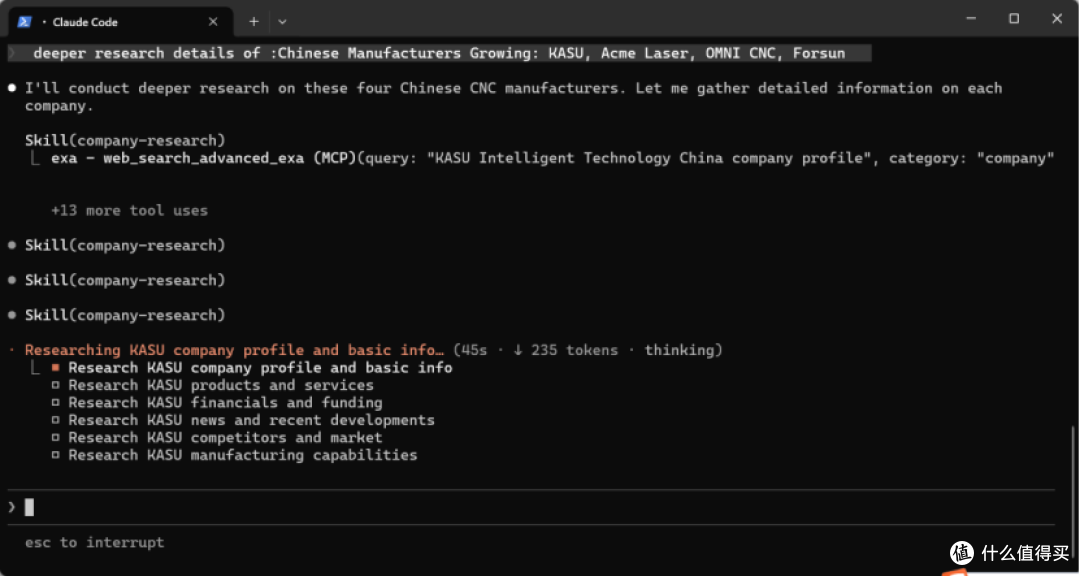Click the PowerShell icon on Claude Code tab

(x=24, y=22)
